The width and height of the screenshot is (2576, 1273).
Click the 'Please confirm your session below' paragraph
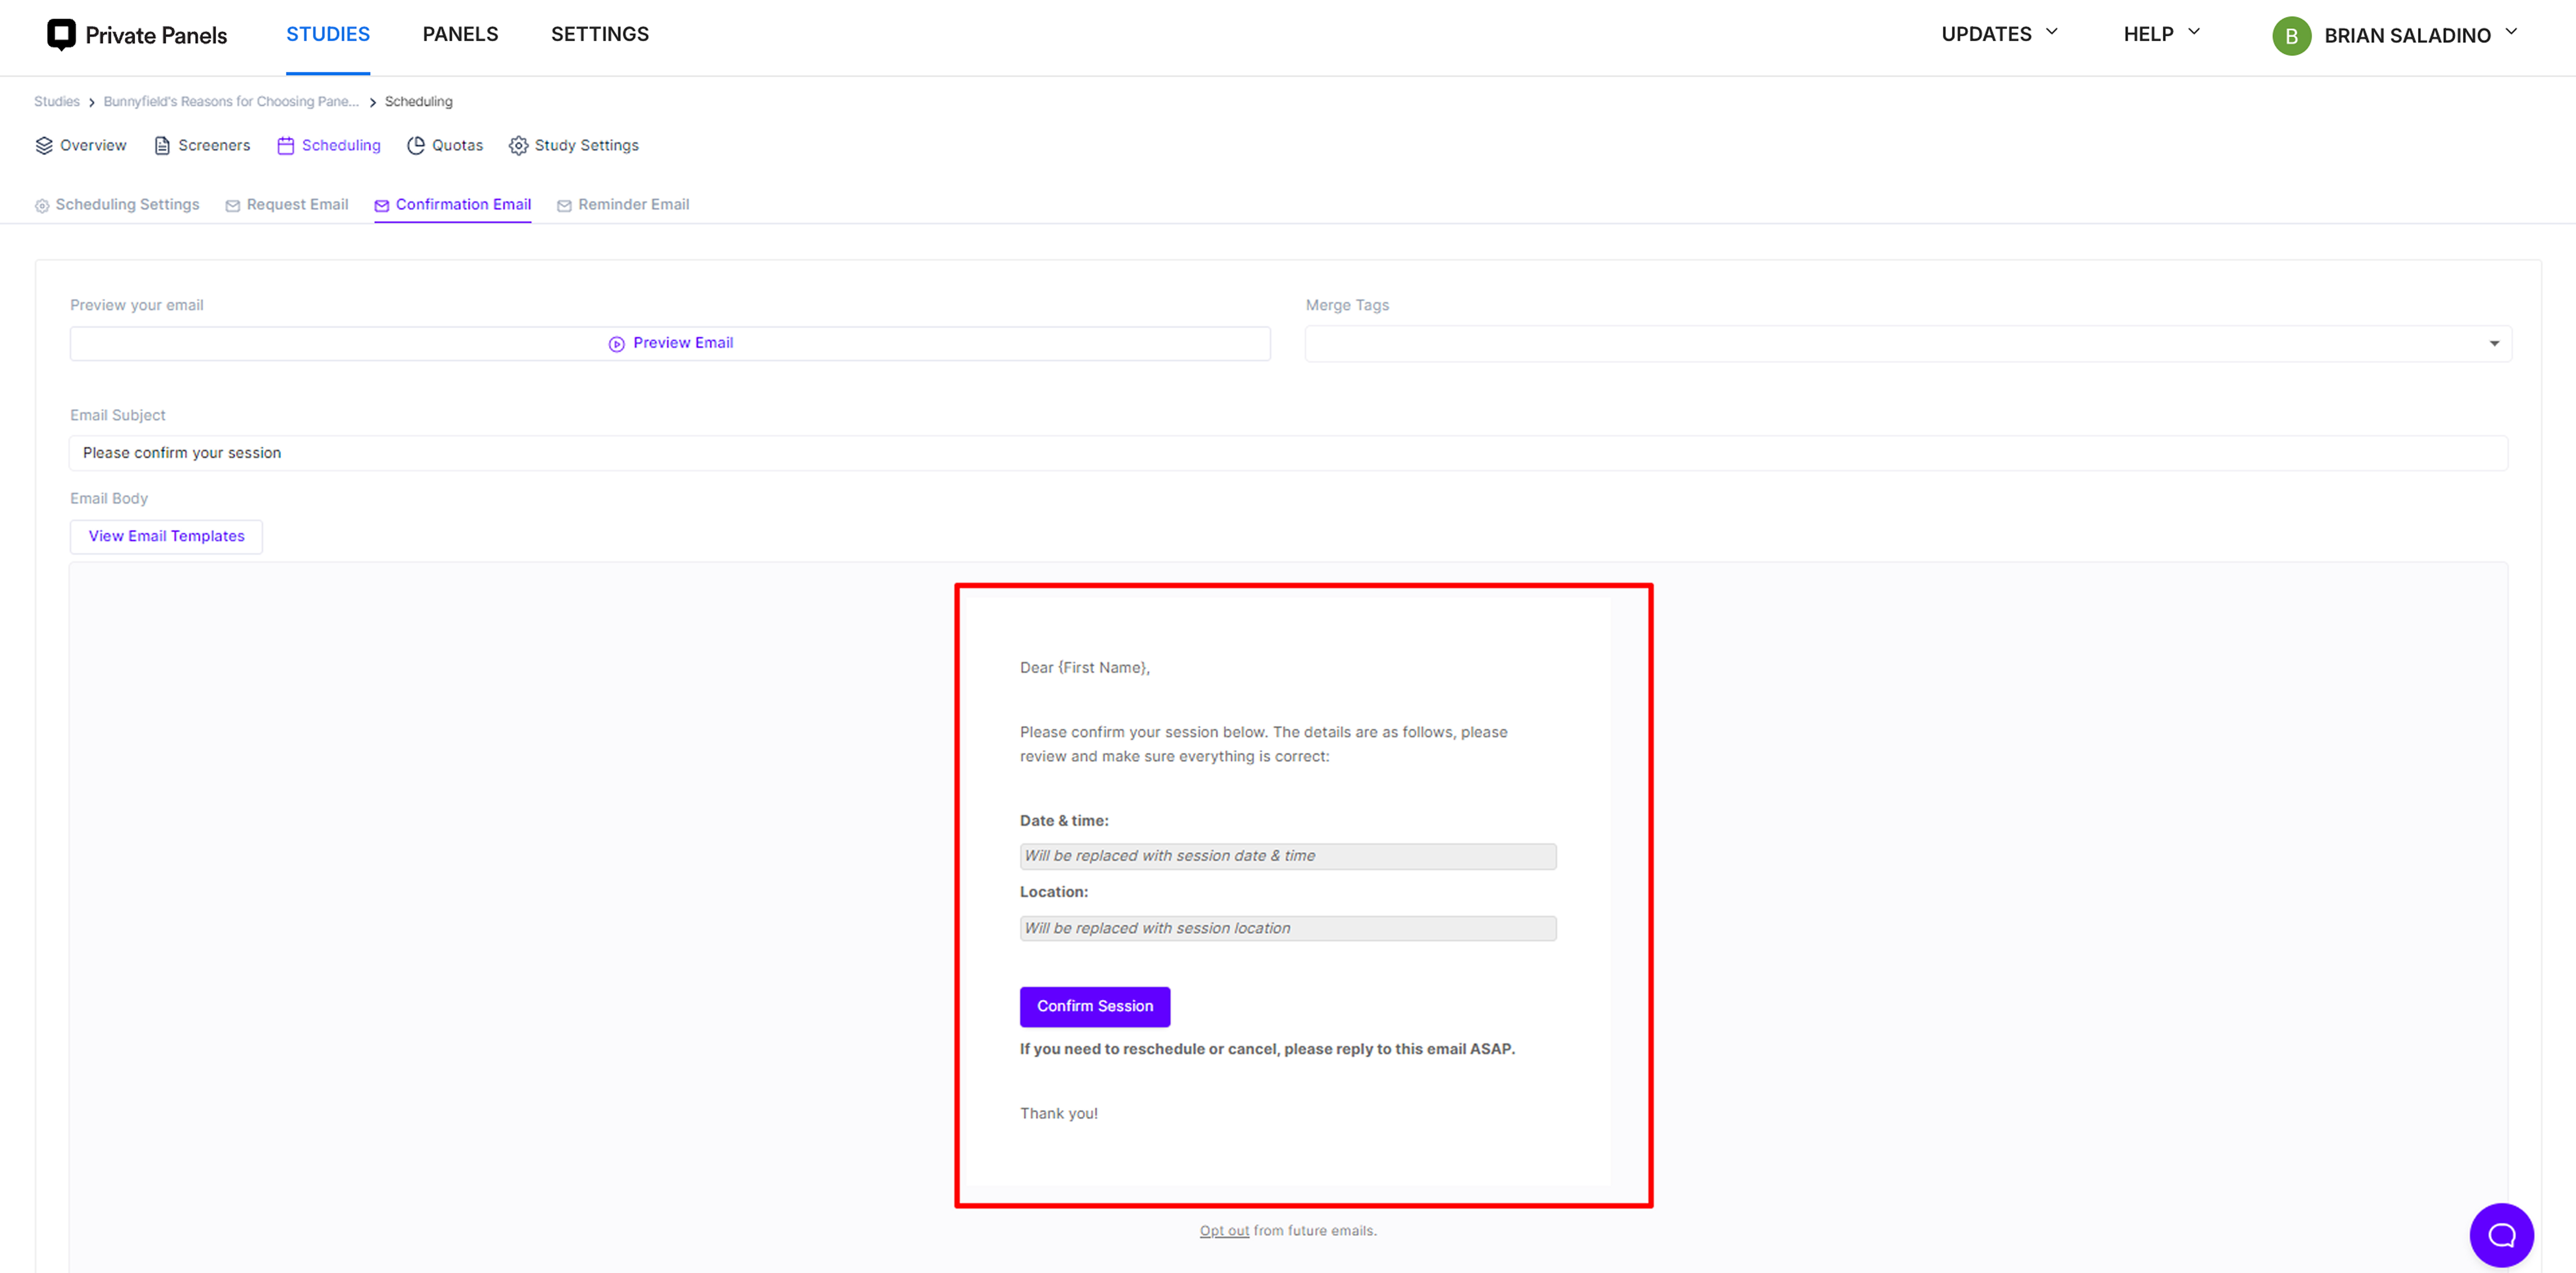click(1264, 745)
